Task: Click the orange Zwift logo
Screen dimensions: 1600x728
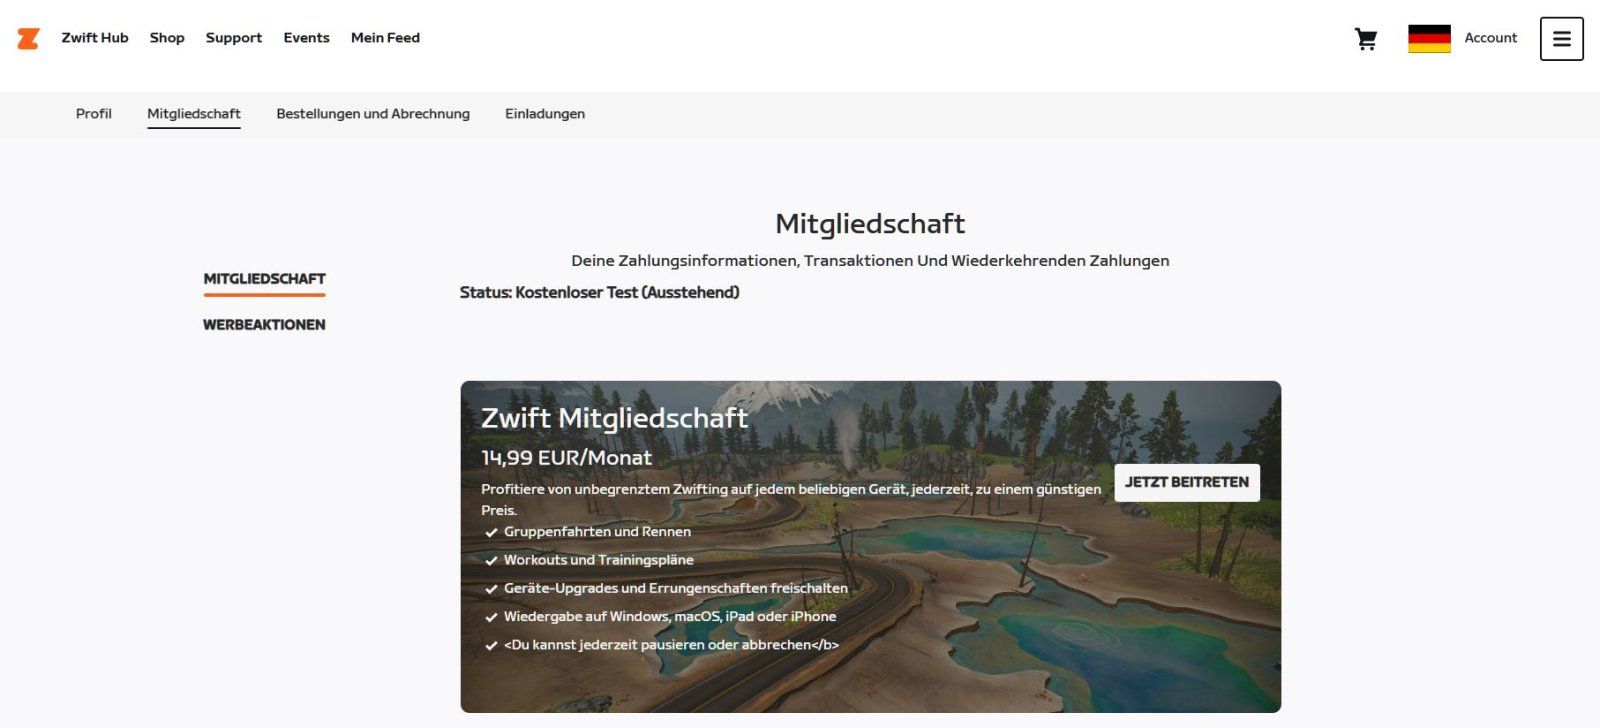Action: click(28, 38)
